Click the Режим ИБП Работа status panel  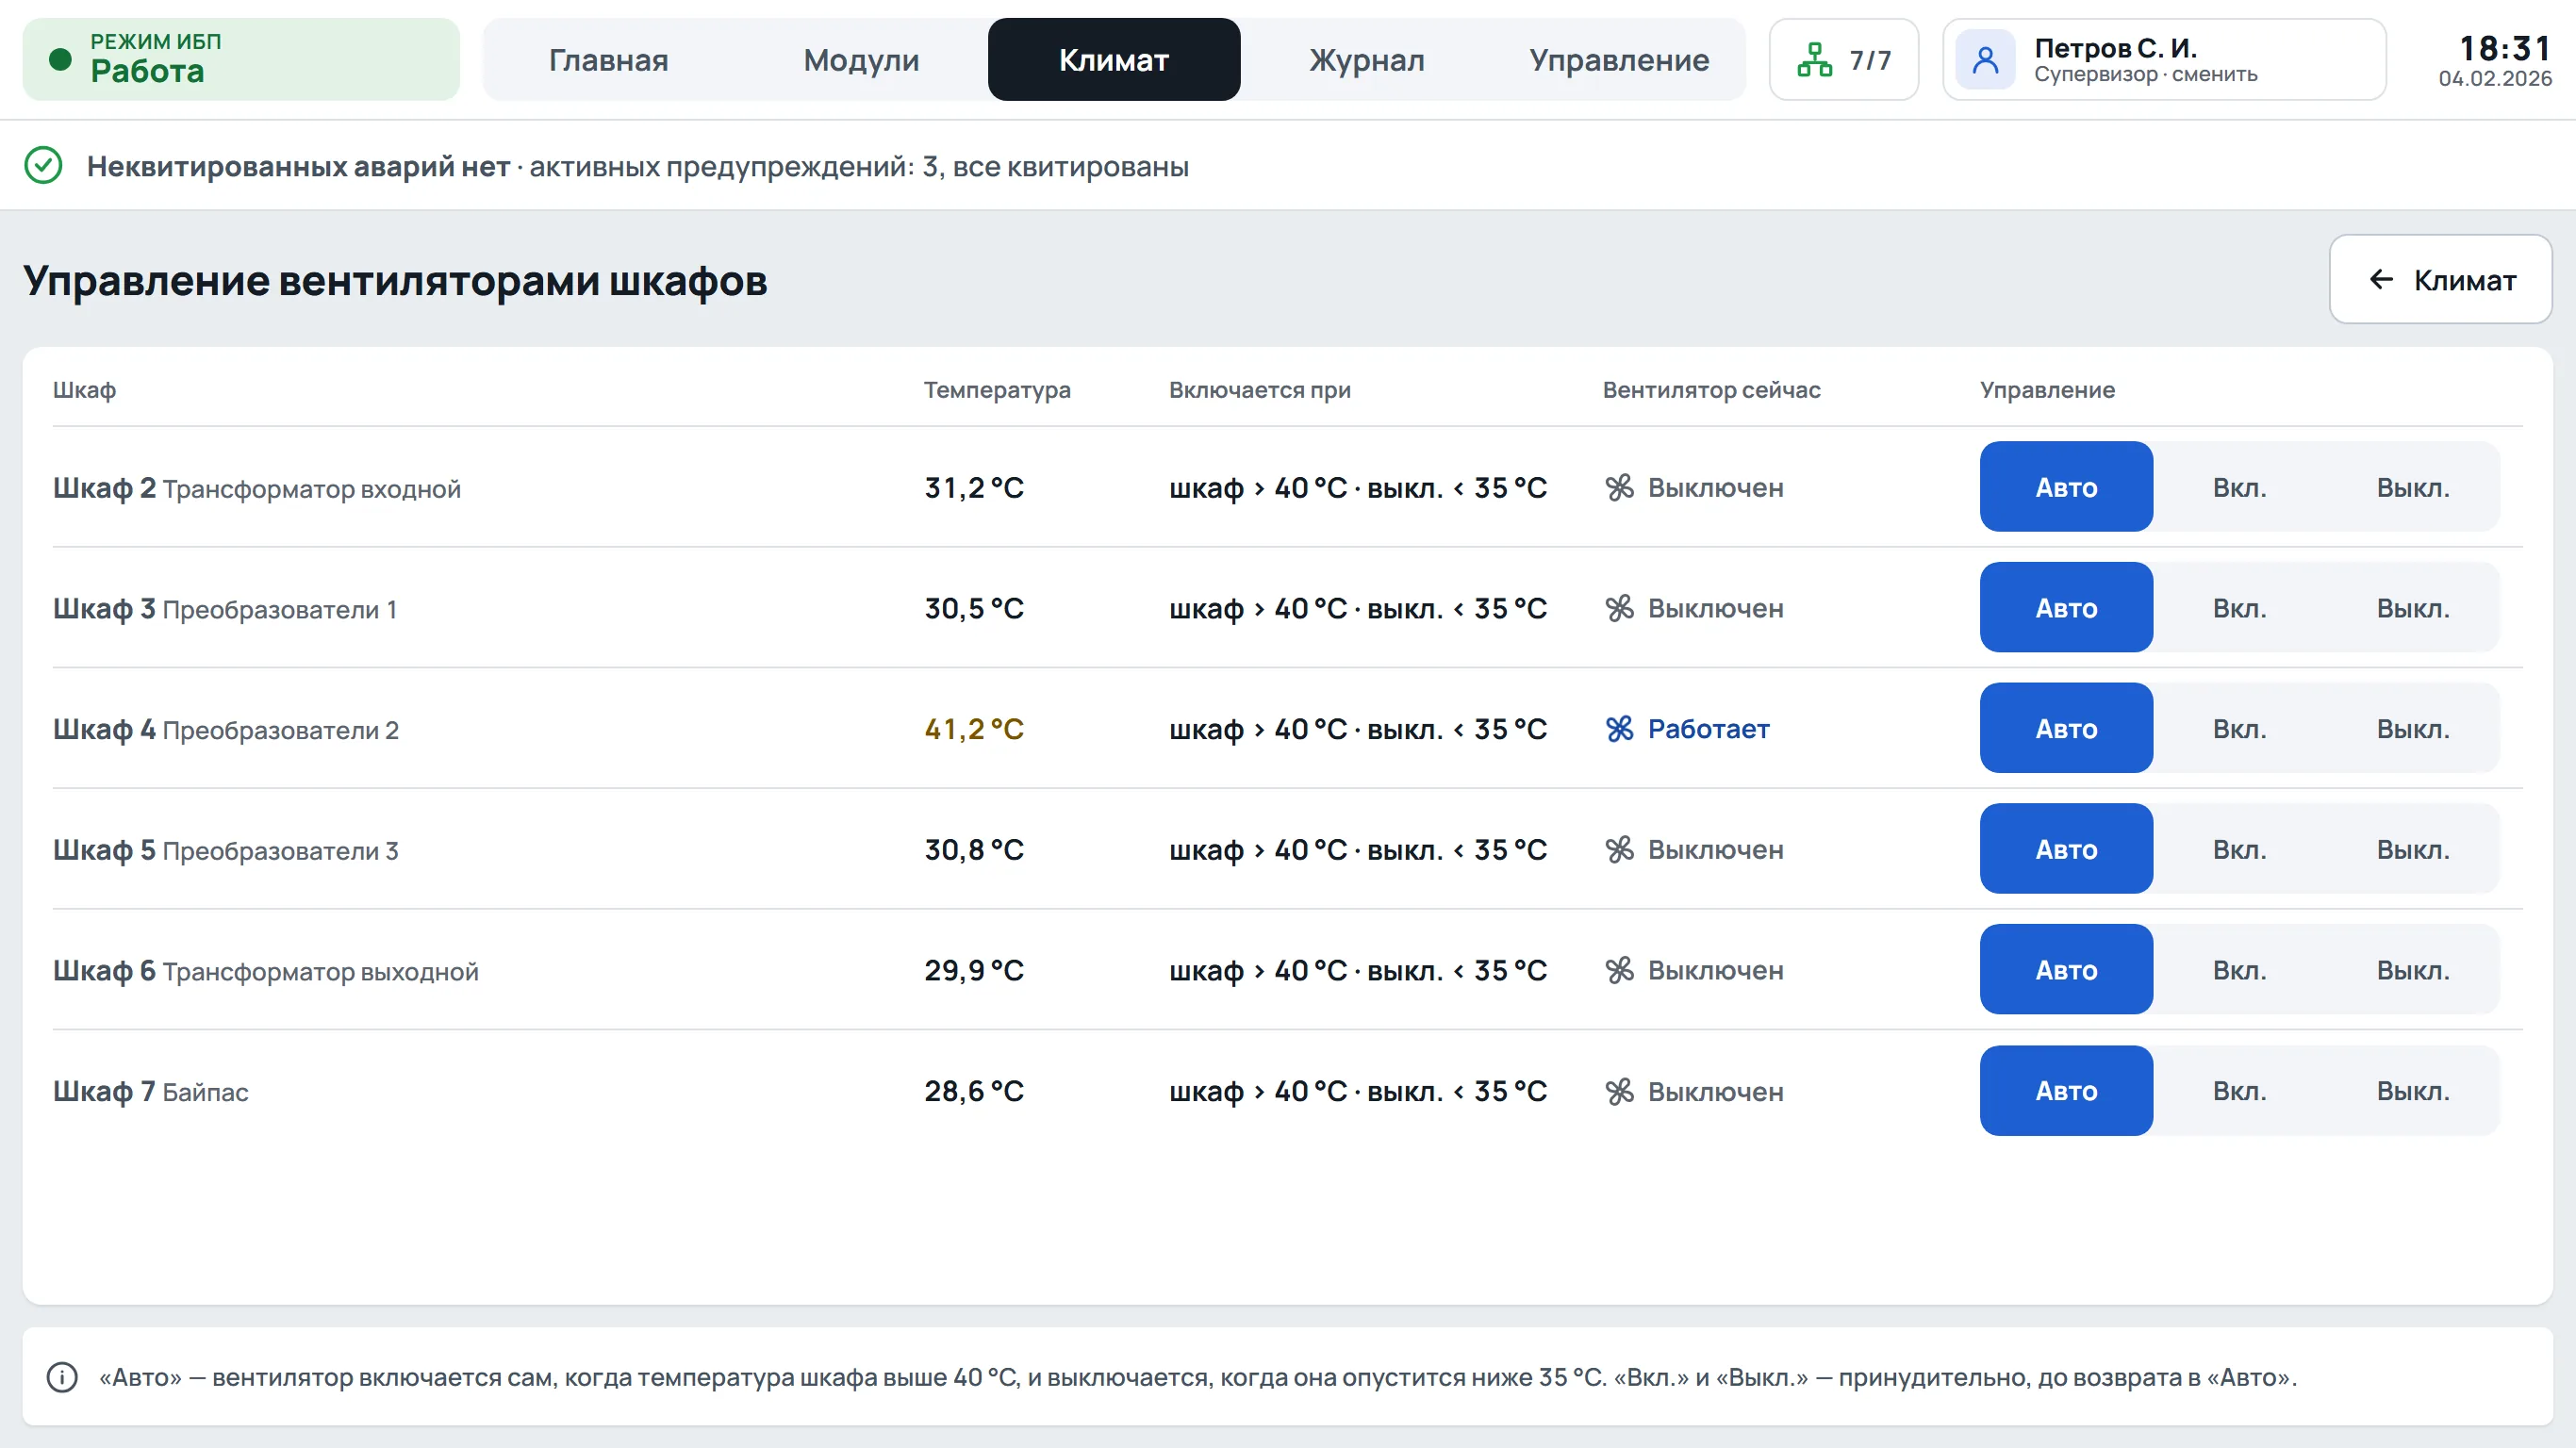pos(241,60)
